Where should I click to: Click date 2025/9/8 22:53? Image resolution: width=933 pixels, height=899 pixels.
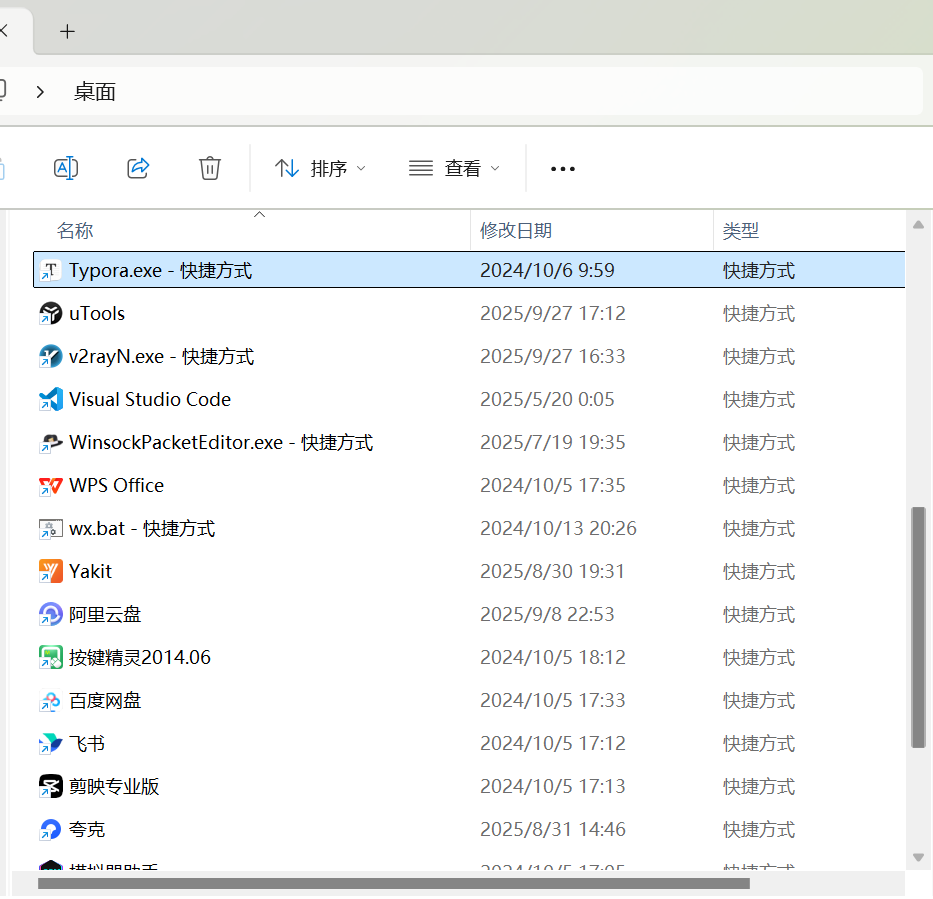point(547,615)
